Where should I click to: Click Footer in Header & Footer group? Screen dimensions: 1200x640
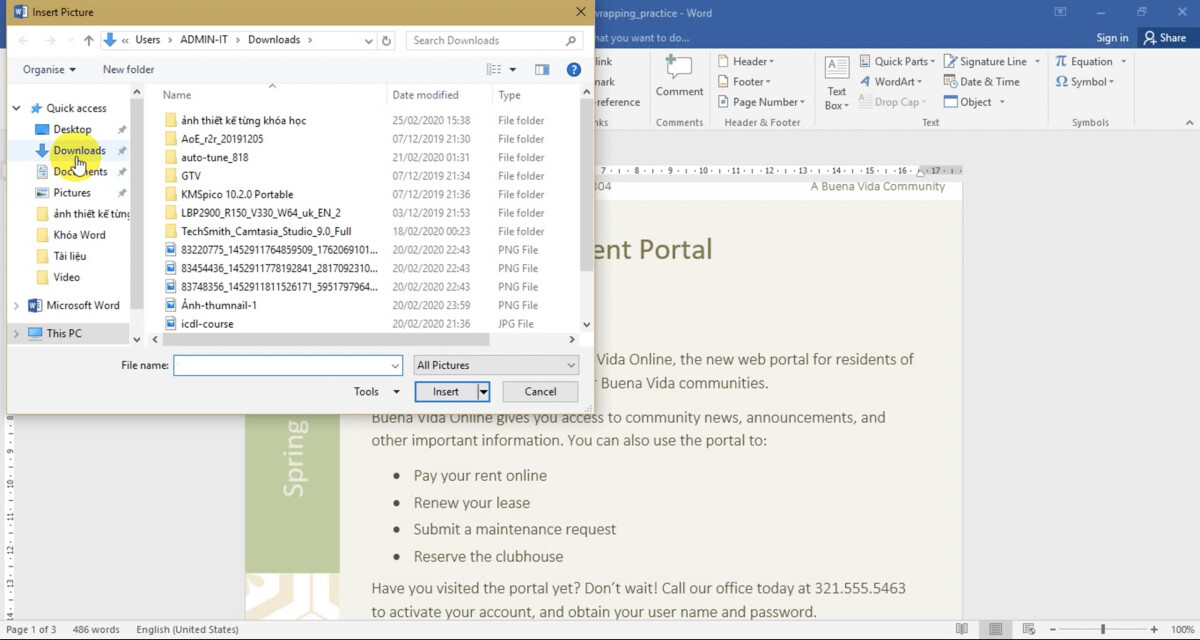744,82
